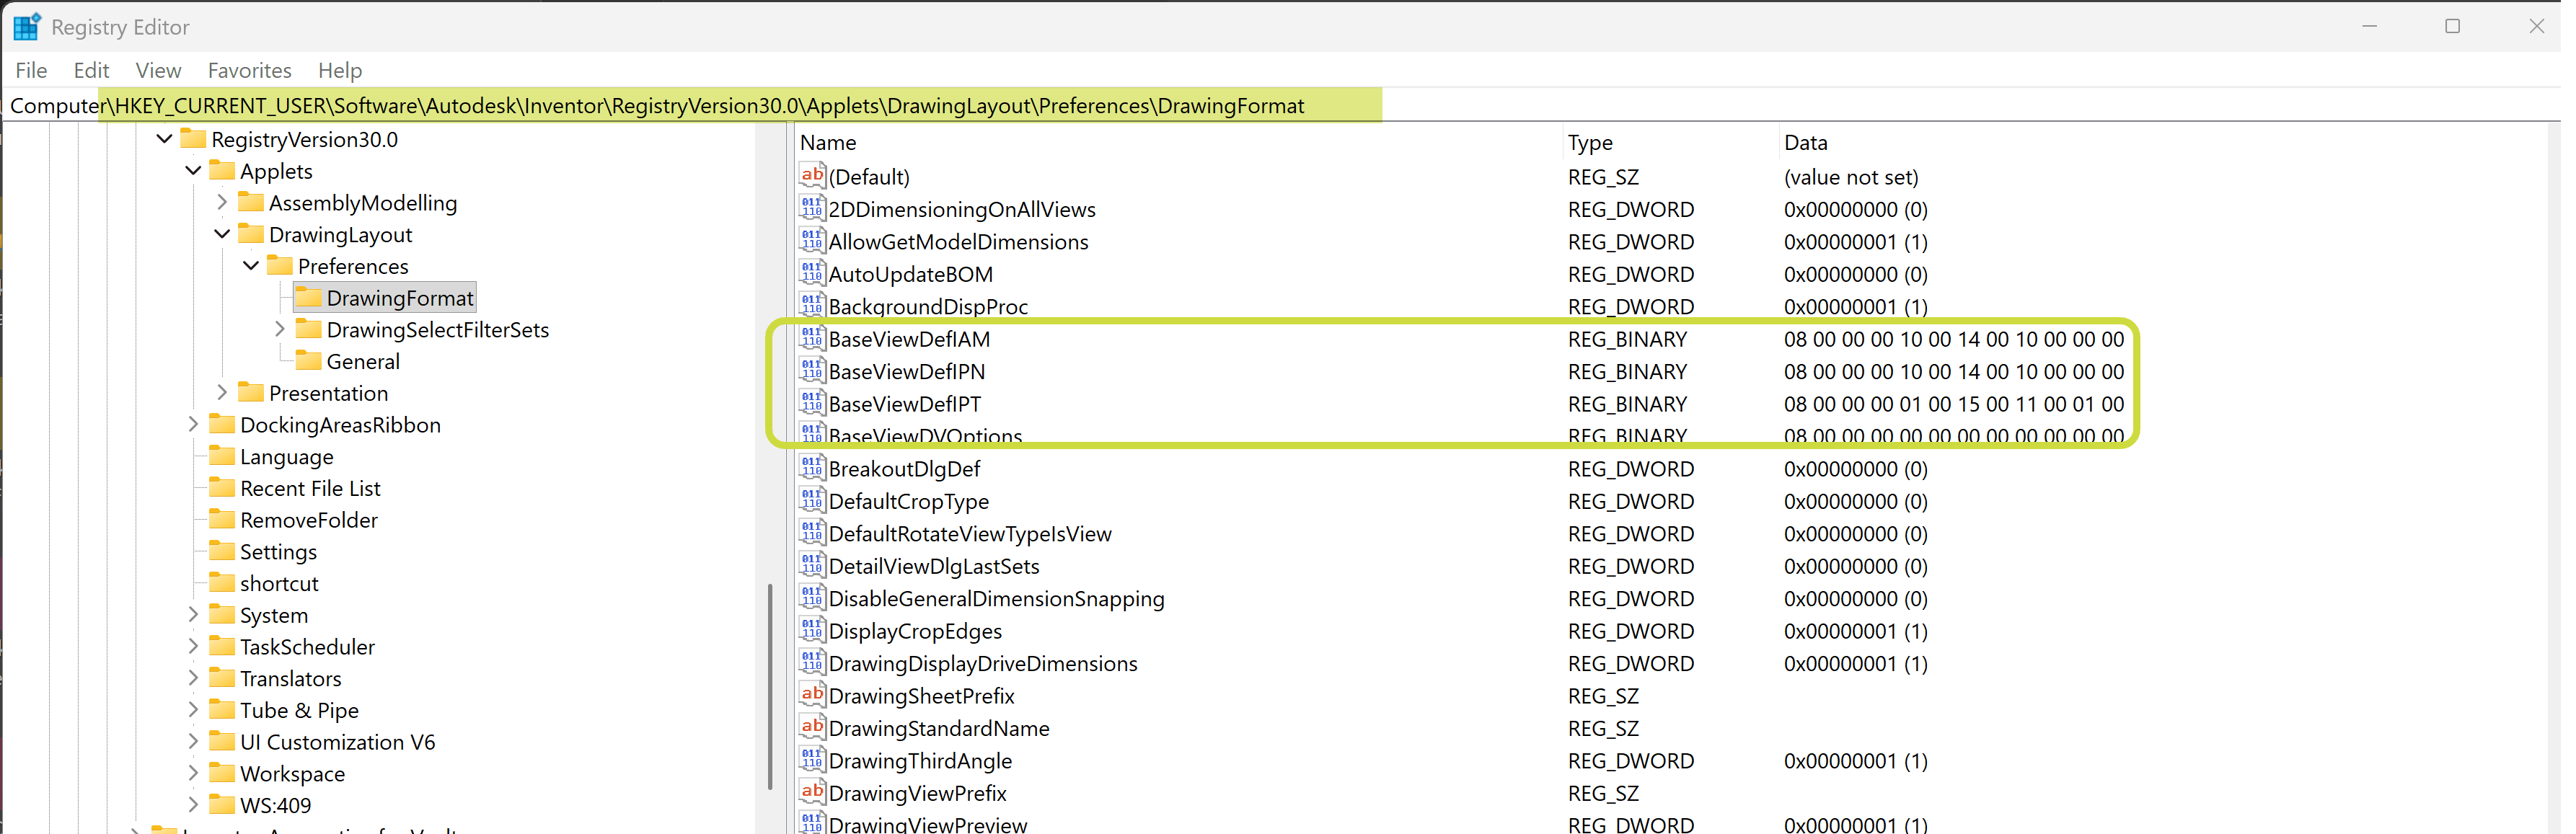Click the AutoUpdateBOM DWORD value icon
This screenshot has height=834, width=2576.
pyautogui.click(x=811, y=273)
